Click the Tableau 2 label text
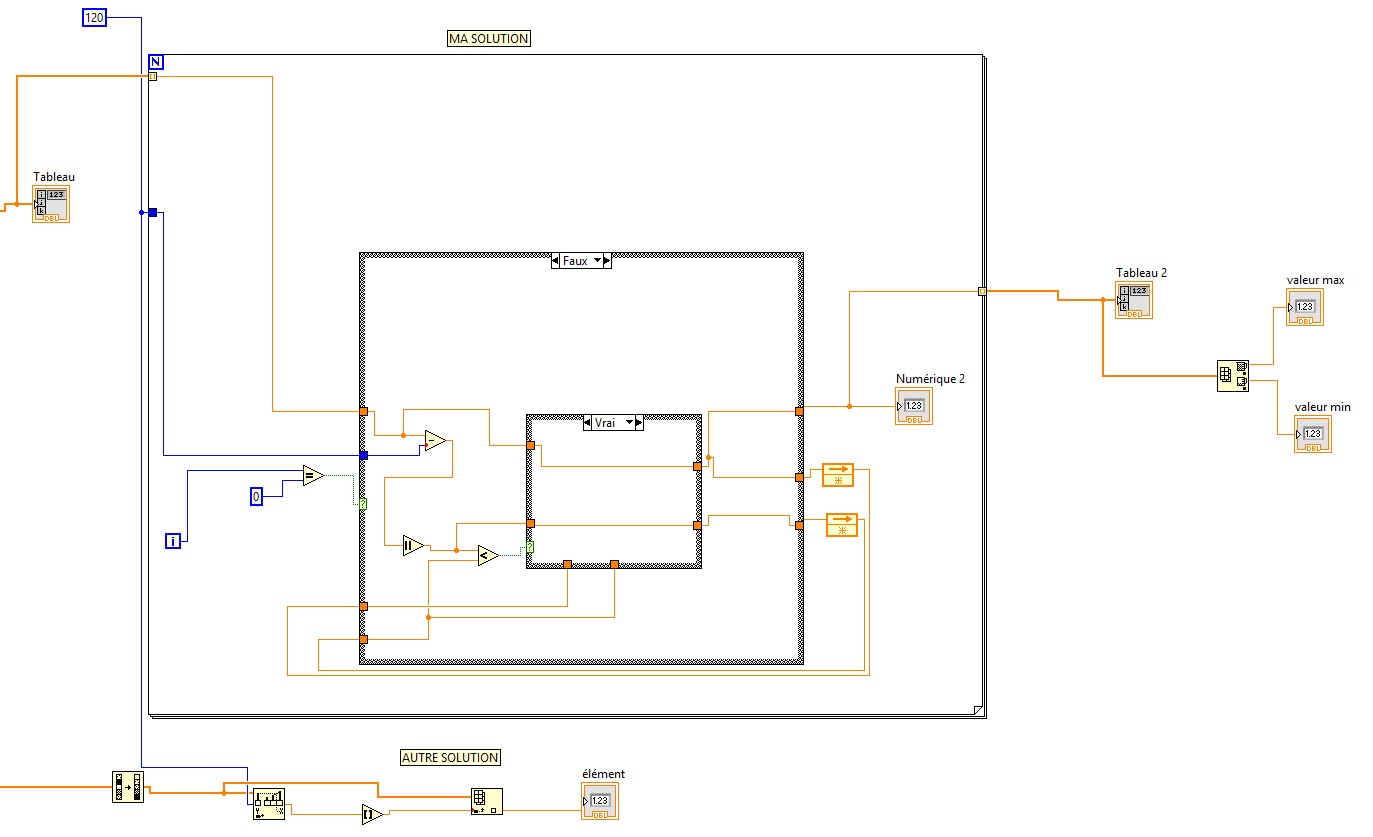The width and height of the screenshot is (1373, 837). point(1141,272)
